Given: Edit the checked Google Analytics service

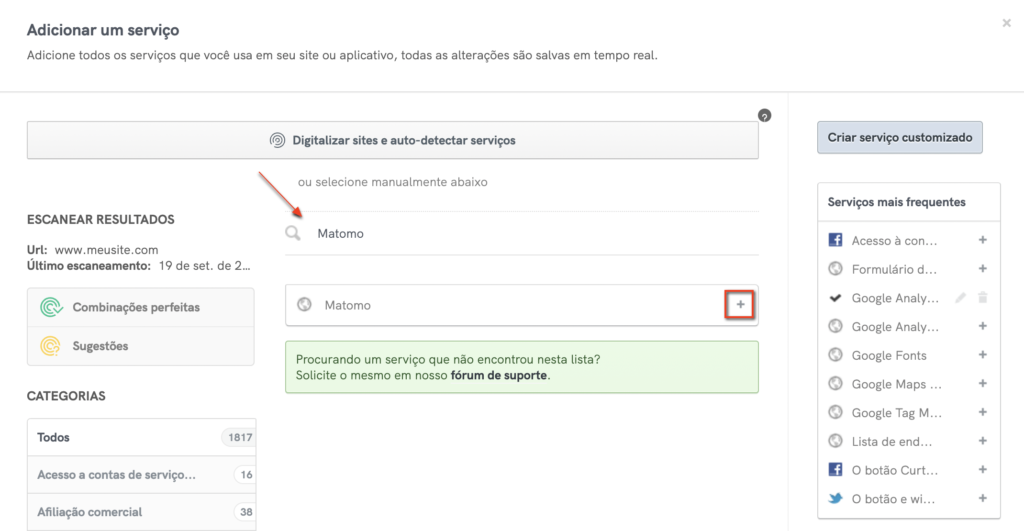Looking at the screenshot, I should coord(960,298).
